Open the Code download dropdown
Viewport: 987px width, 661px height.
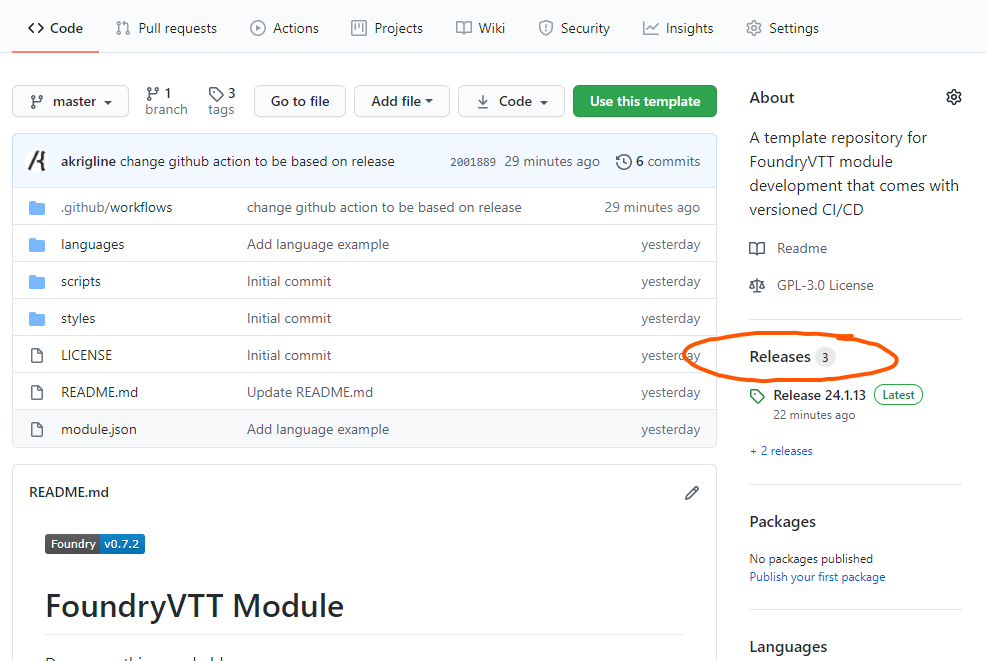coord(511,101)
